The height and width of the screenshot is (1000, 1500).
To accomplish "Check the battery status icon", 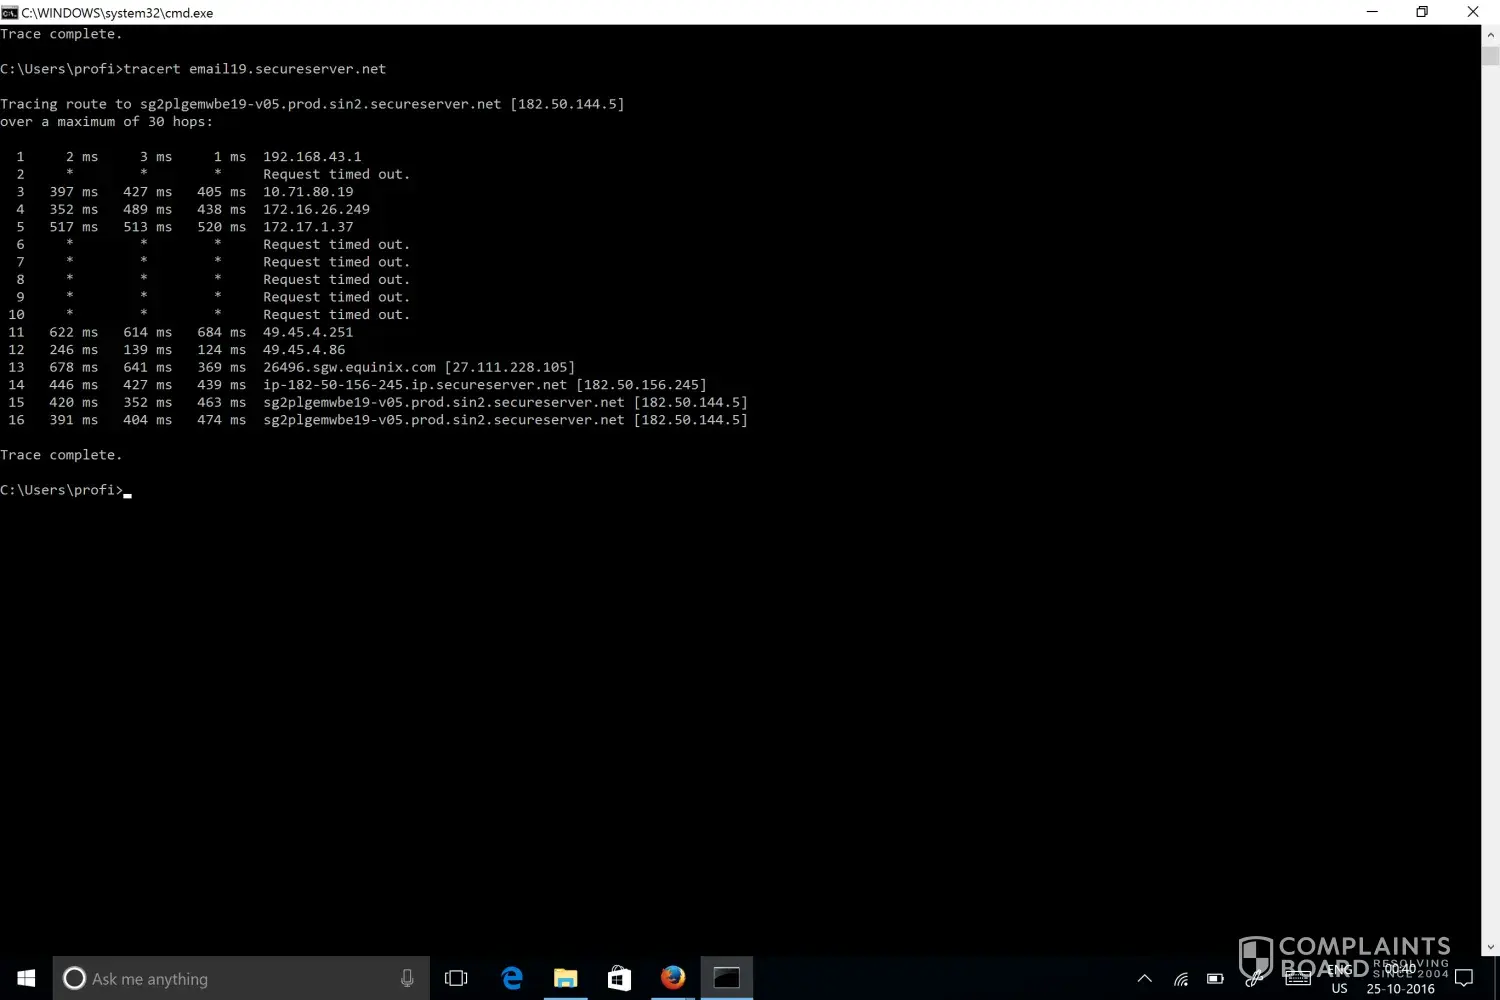I will 1215,978.
